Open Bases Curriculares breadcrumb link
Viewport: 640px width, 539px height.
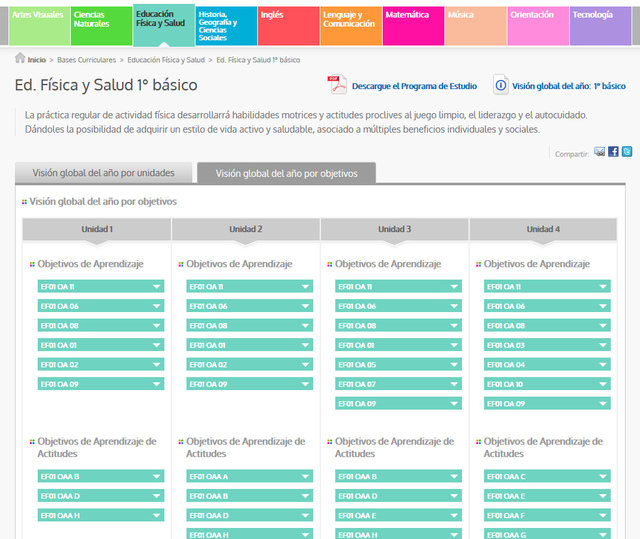(89, 60)
